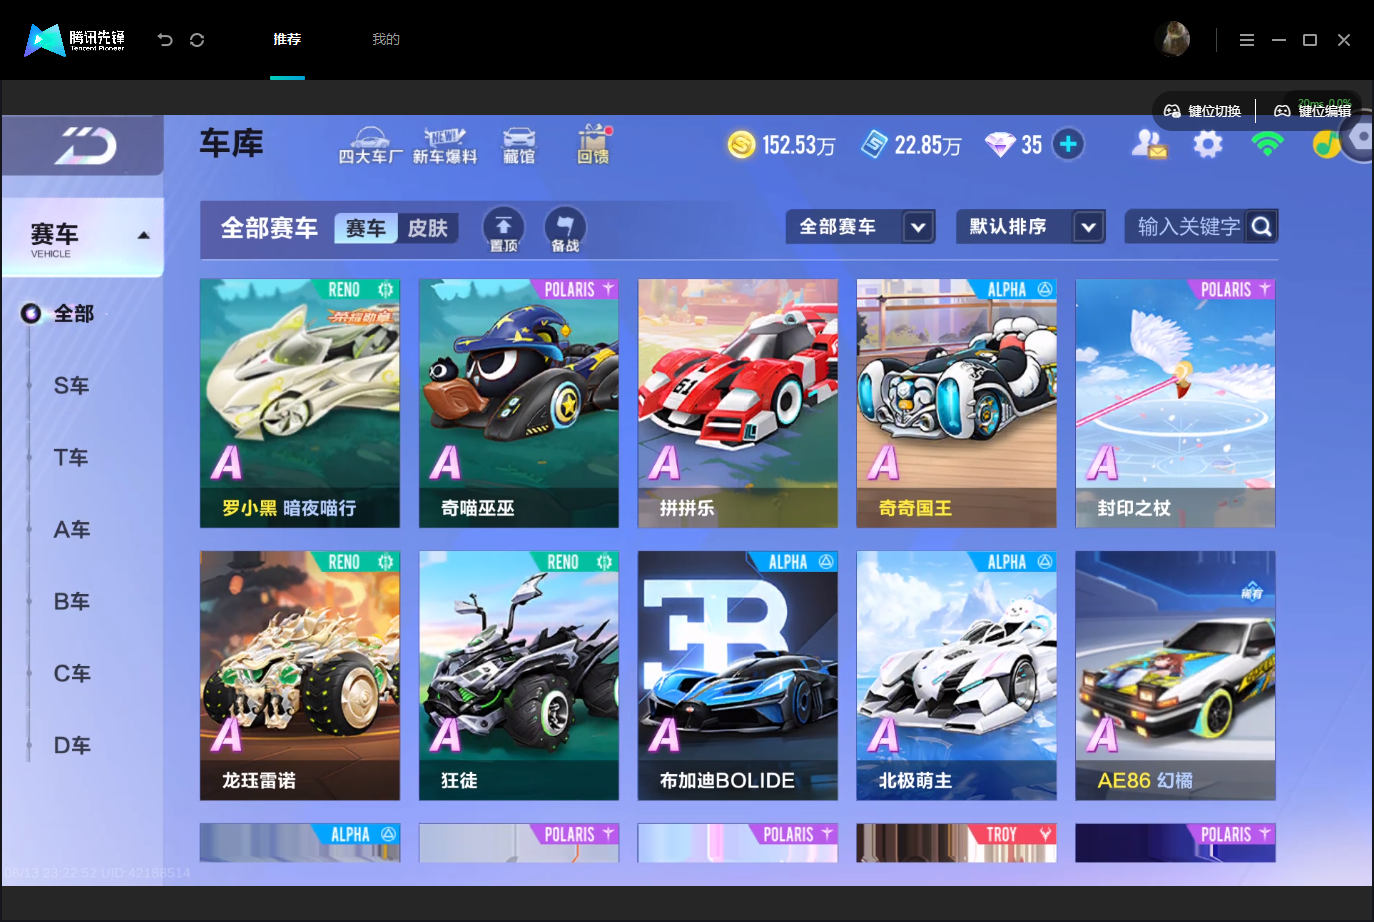Select the 全部 radio category
The height and width of the screenshot is (922, 1374).
[x=58, y=314]
